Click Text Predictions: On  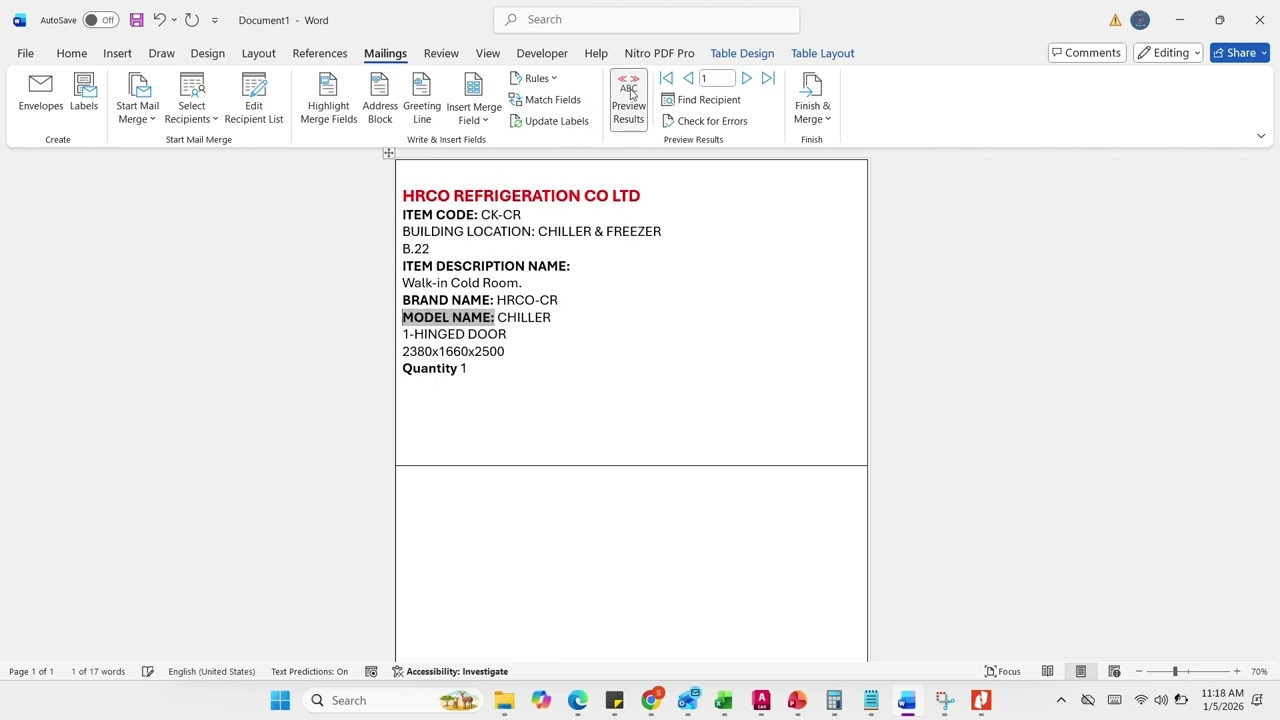click(x=309, y=672)
